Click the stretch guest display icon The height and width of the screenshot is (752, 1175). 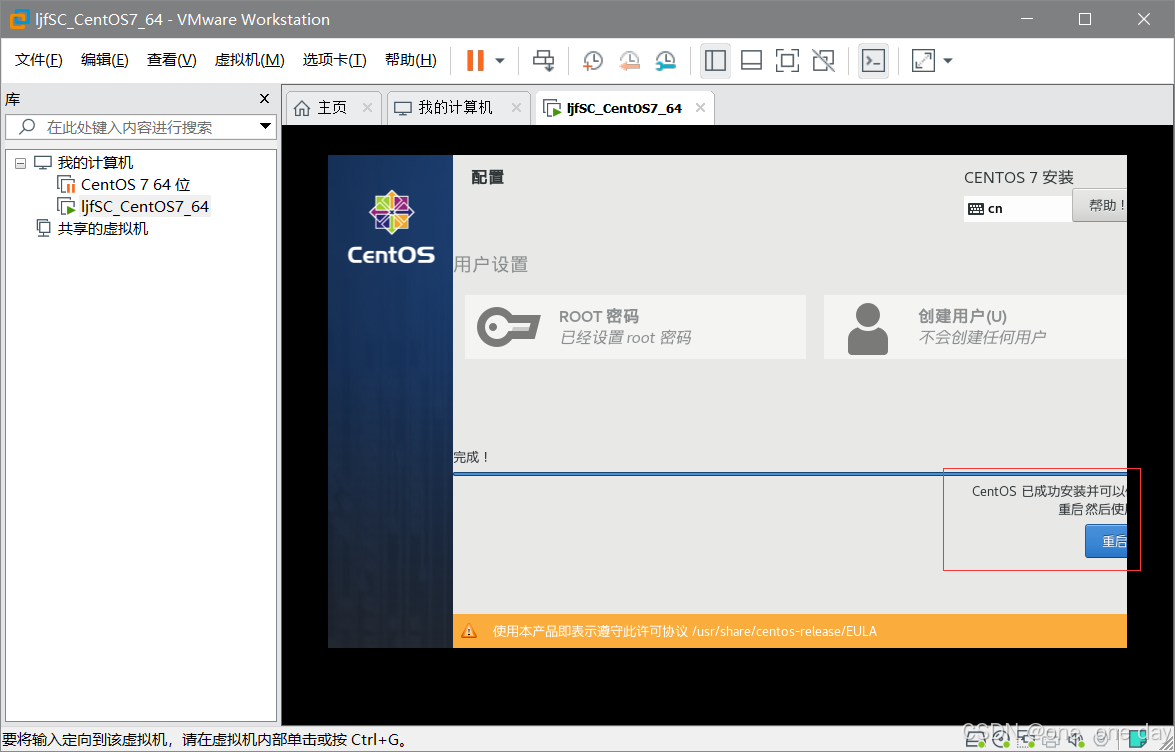click(x=923, y=61)
